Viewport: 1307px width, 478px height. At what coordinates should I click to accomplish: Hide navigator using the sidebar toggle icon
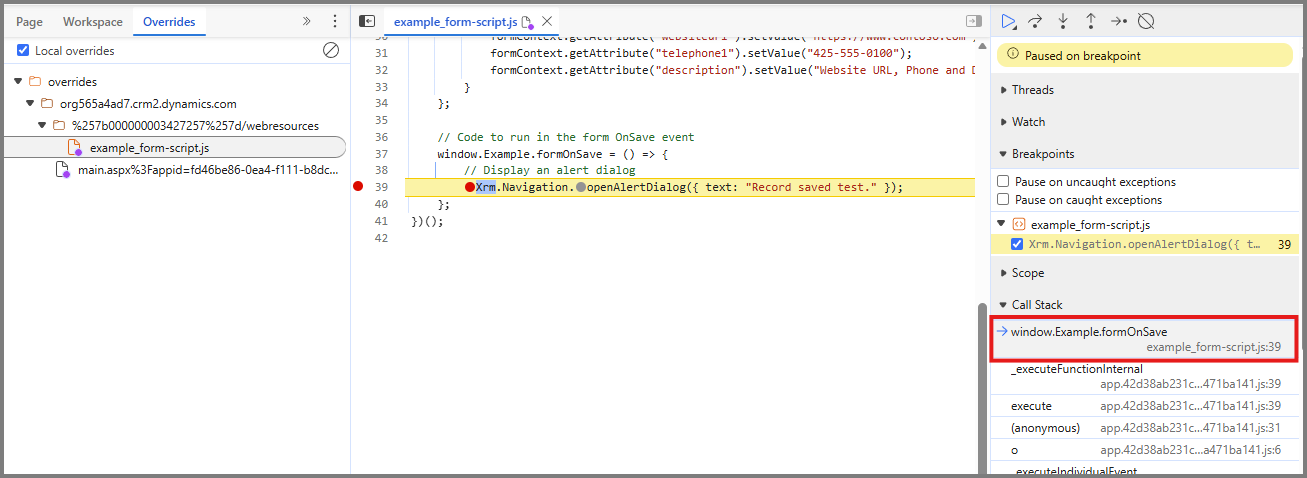(367, 21)
